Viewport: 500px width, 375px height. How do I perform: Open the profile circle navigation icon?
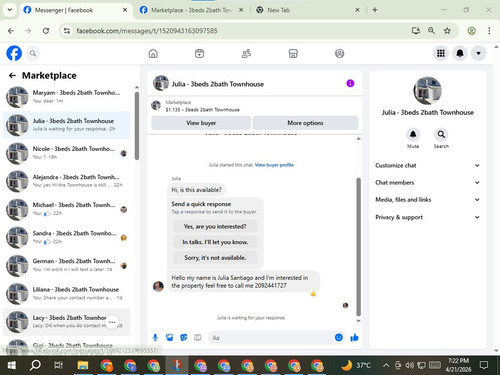pyautogui.click(x=339, y=53)
